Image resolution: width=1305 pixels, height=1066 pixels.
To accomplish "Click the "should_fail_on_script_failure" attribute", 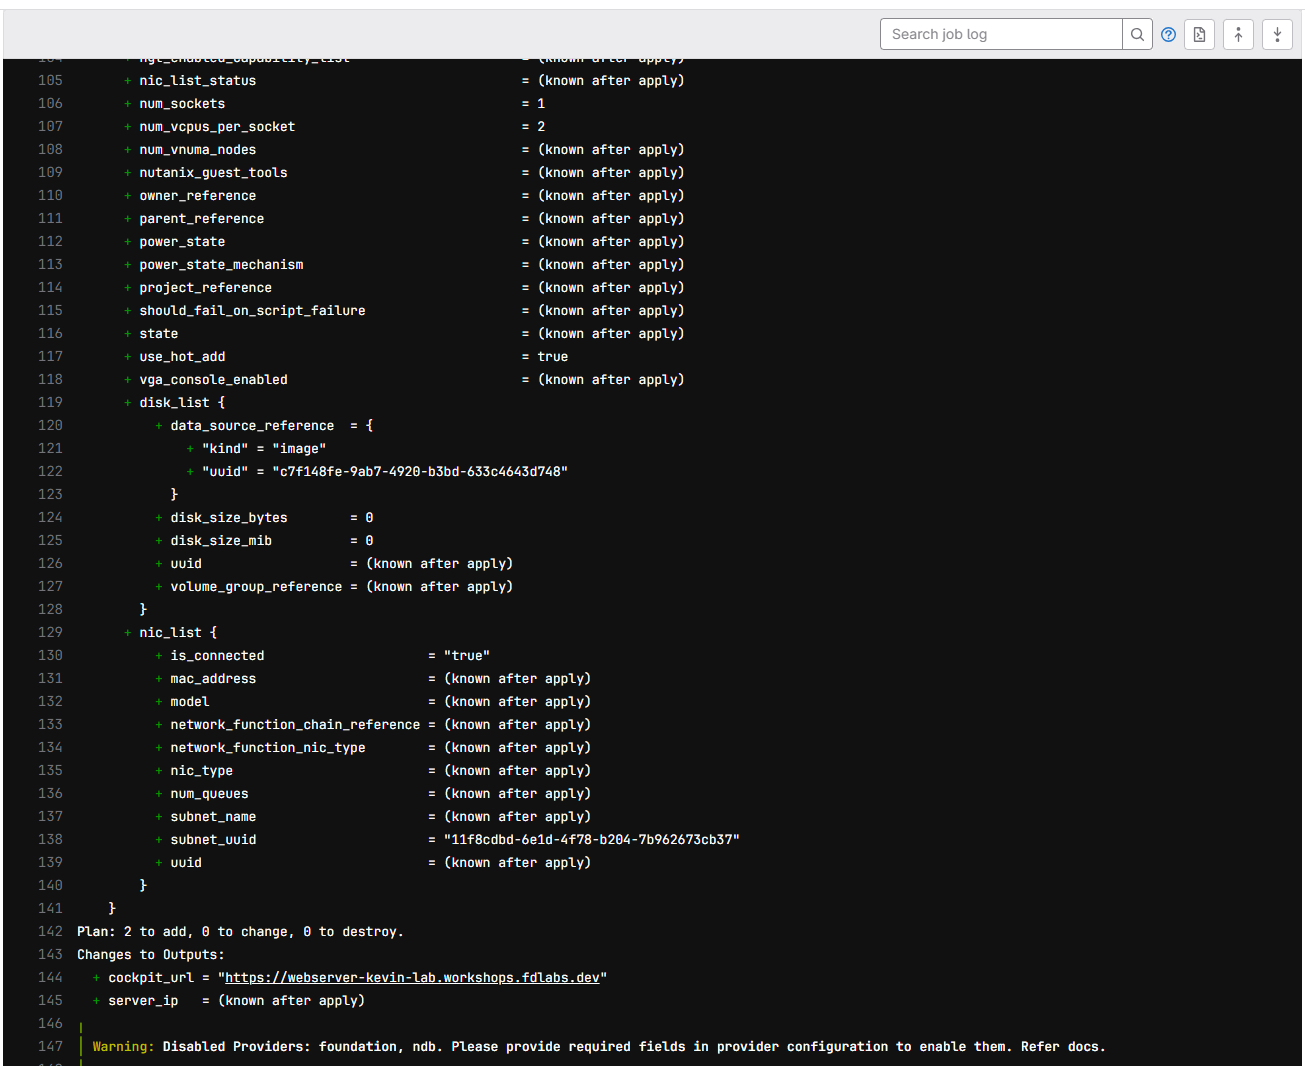I will pyautogui.click(x=252, y=311).
